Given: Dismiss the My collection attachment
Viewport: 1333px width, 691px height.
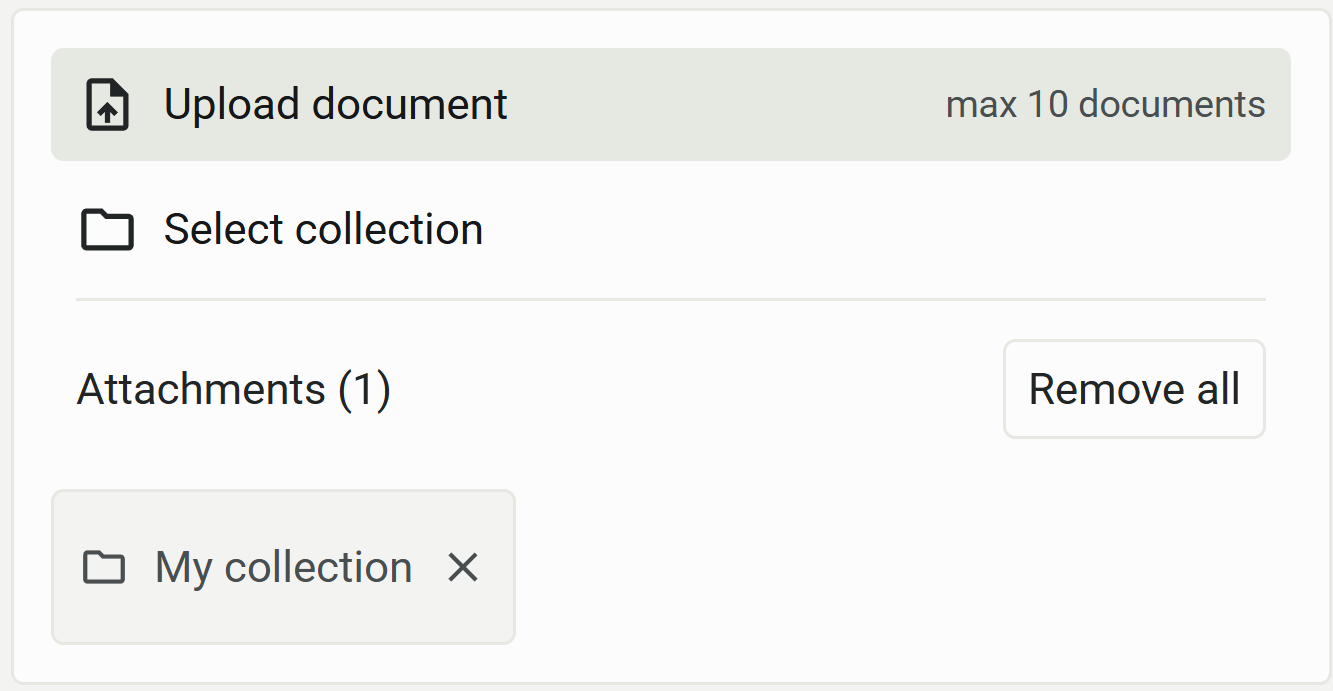Looking at the screenshot, I should point(463,567).
